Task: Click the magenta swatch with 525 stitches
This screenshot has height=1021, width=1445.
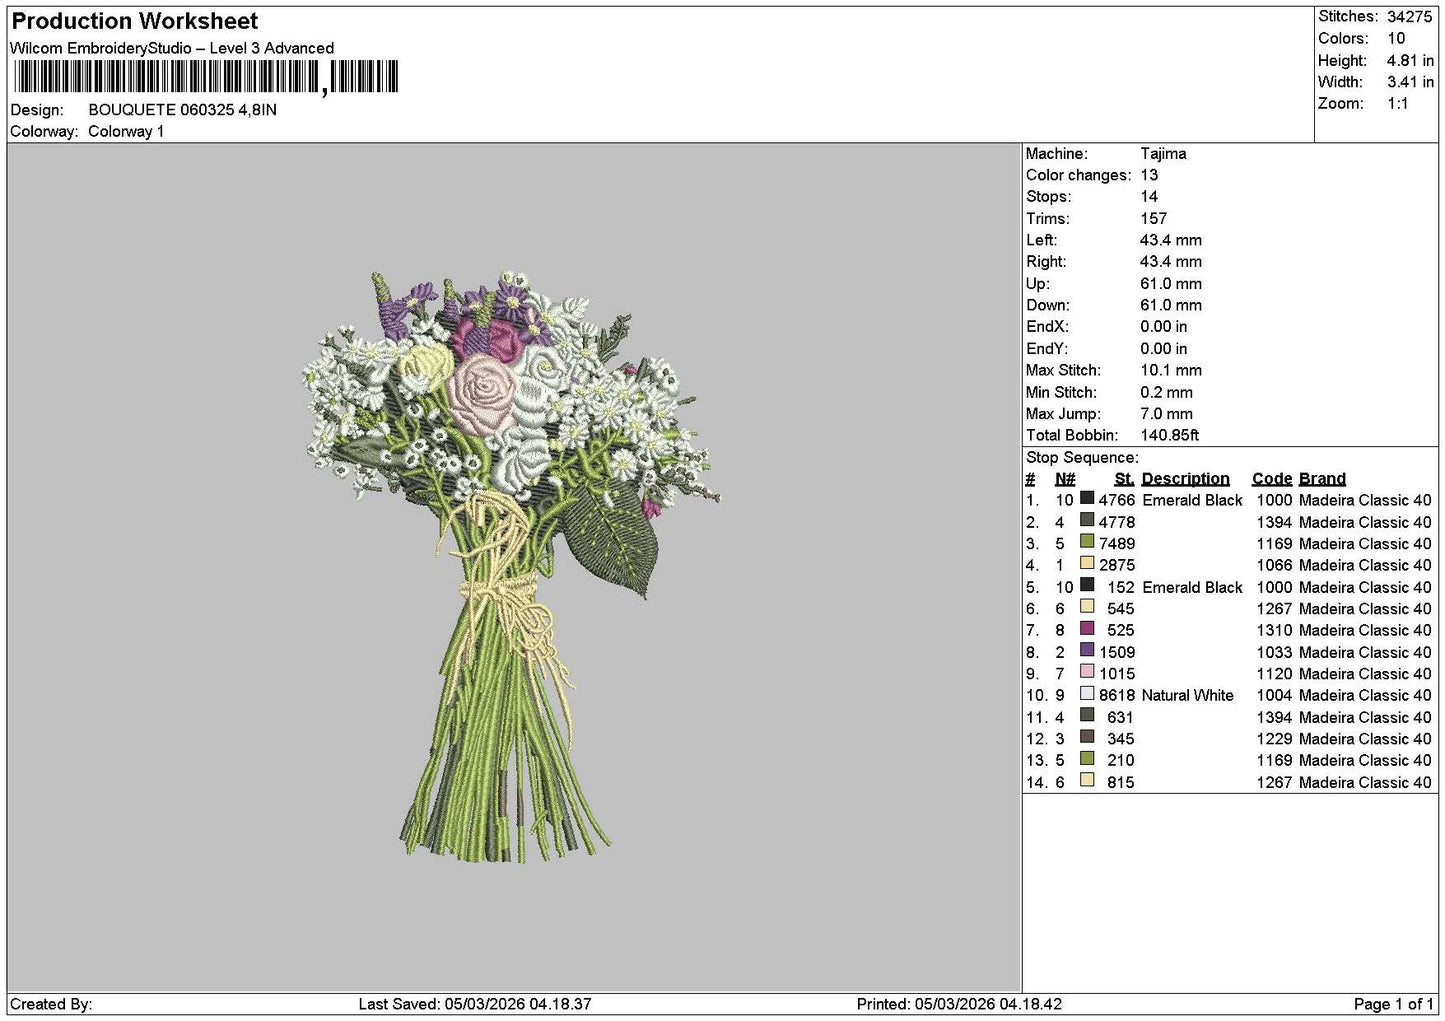Action: point(1087,629)
